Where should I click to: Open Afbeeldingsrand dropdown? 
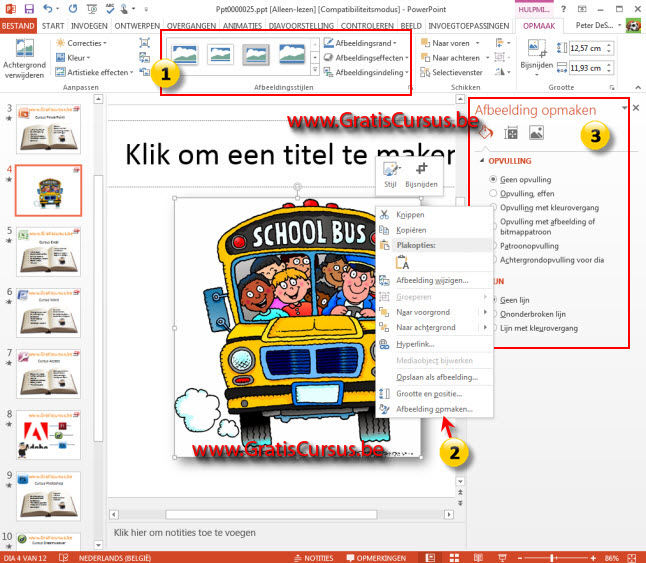point(360,43)
